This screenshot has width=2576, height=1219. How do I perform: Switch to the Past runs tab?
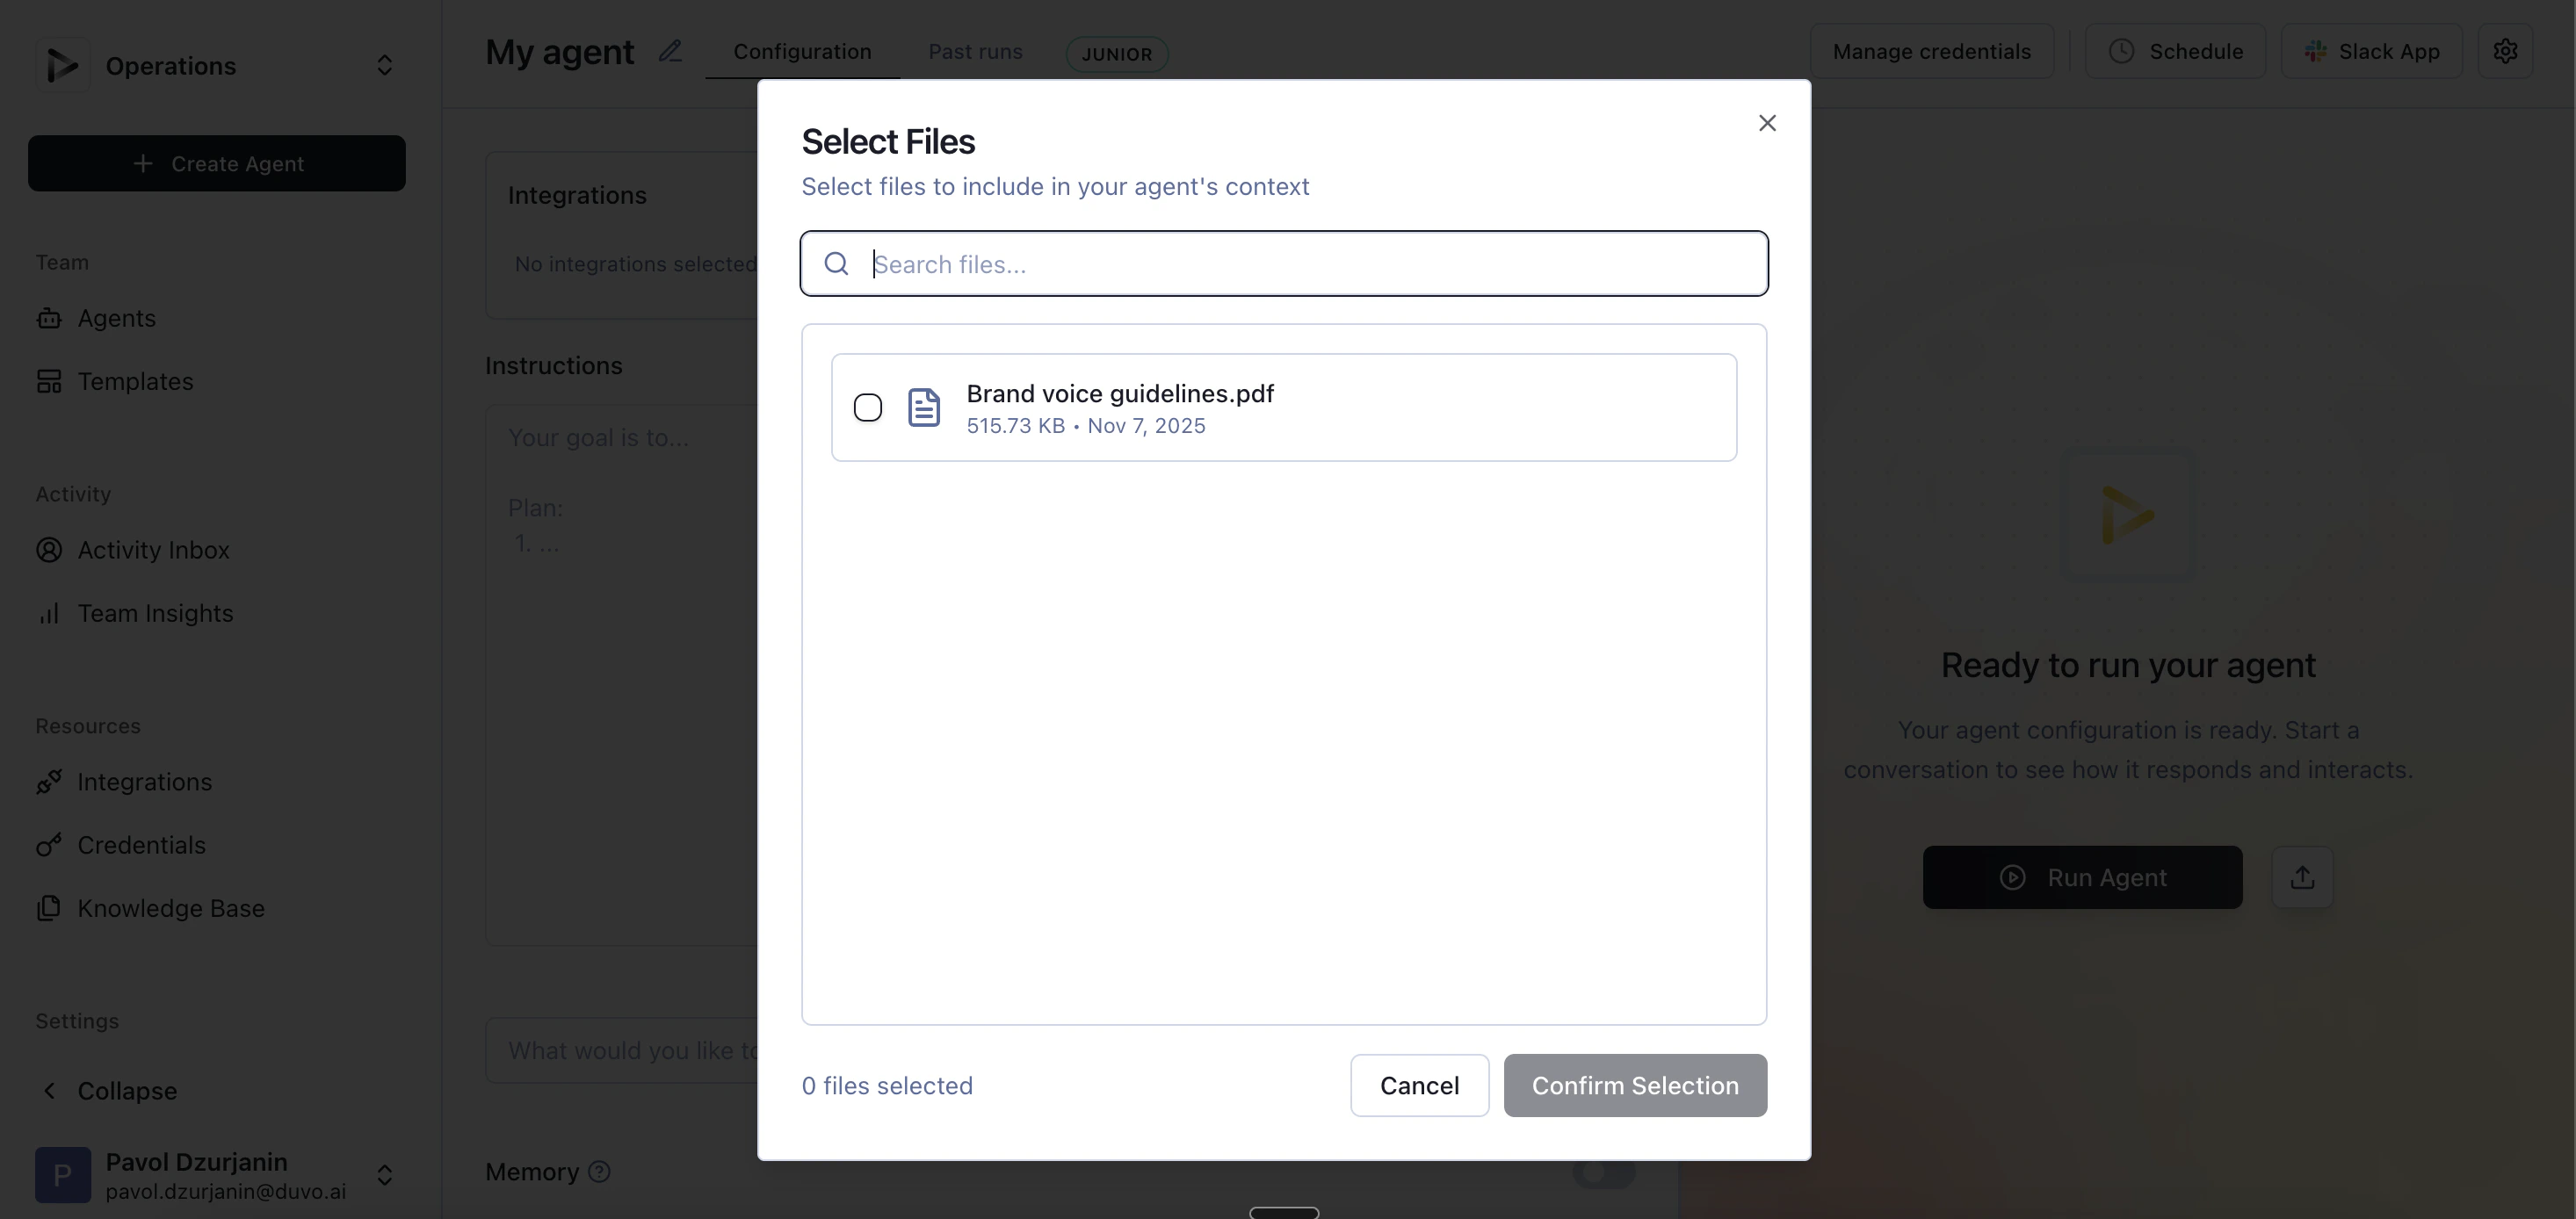pos(975,51)
